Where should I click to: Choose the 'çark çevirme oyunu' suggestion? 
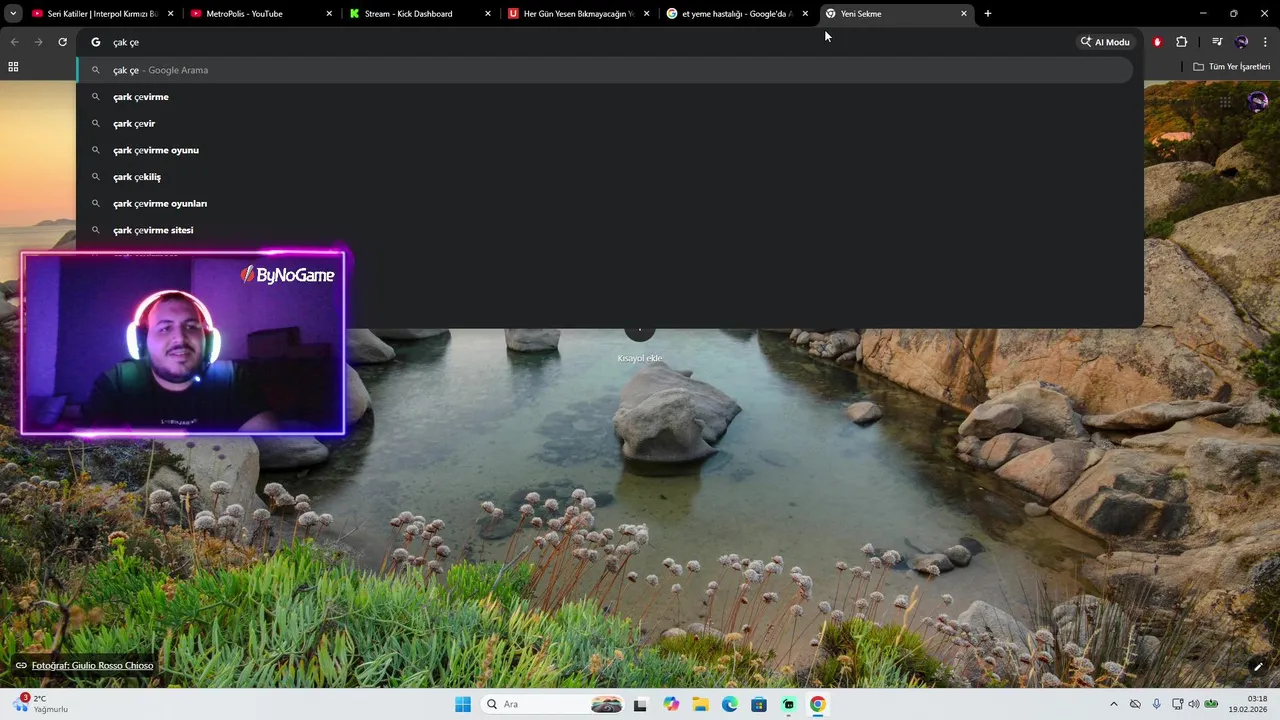(606, 150)
